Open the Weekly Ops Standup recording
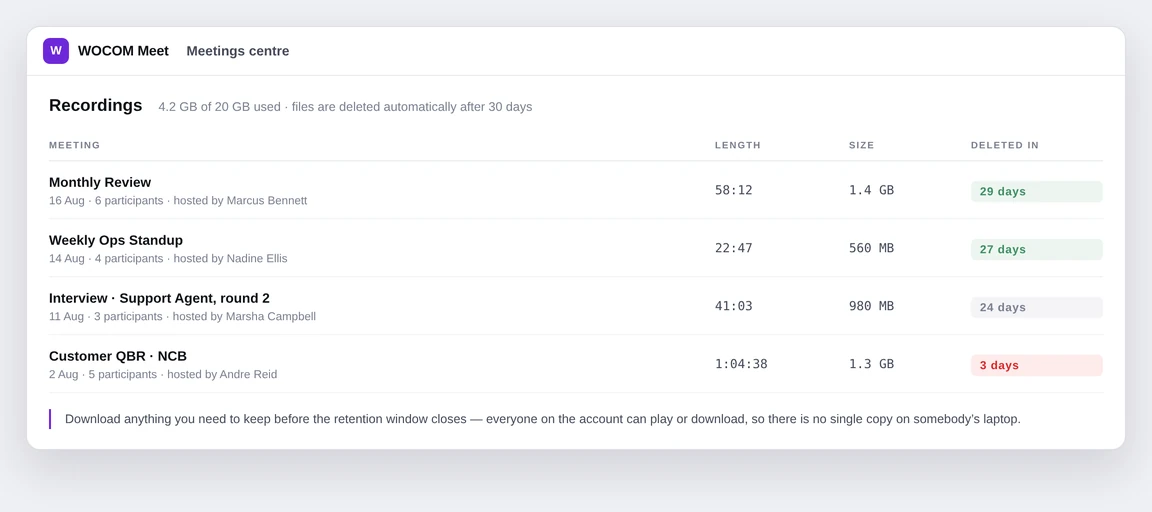 pyautogui.click(x=575, y=248)
